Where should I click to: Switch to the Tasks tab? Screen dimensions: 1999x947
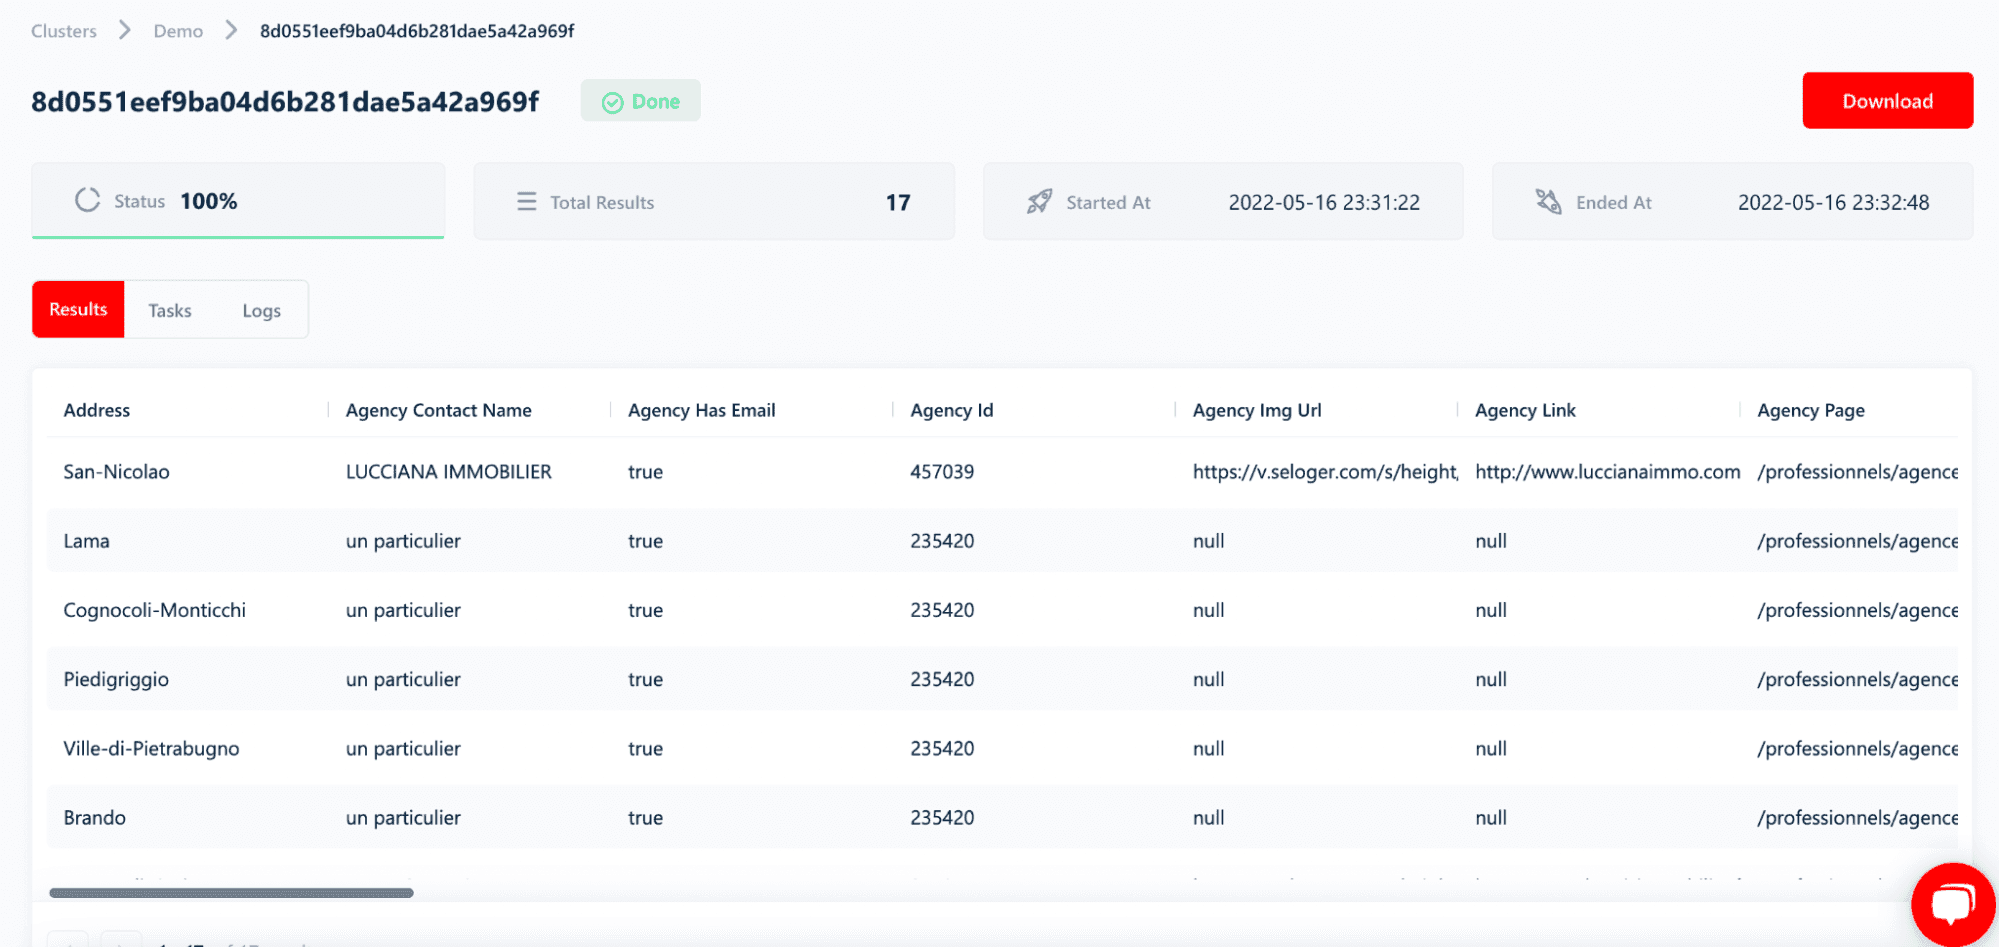(170, 311)
